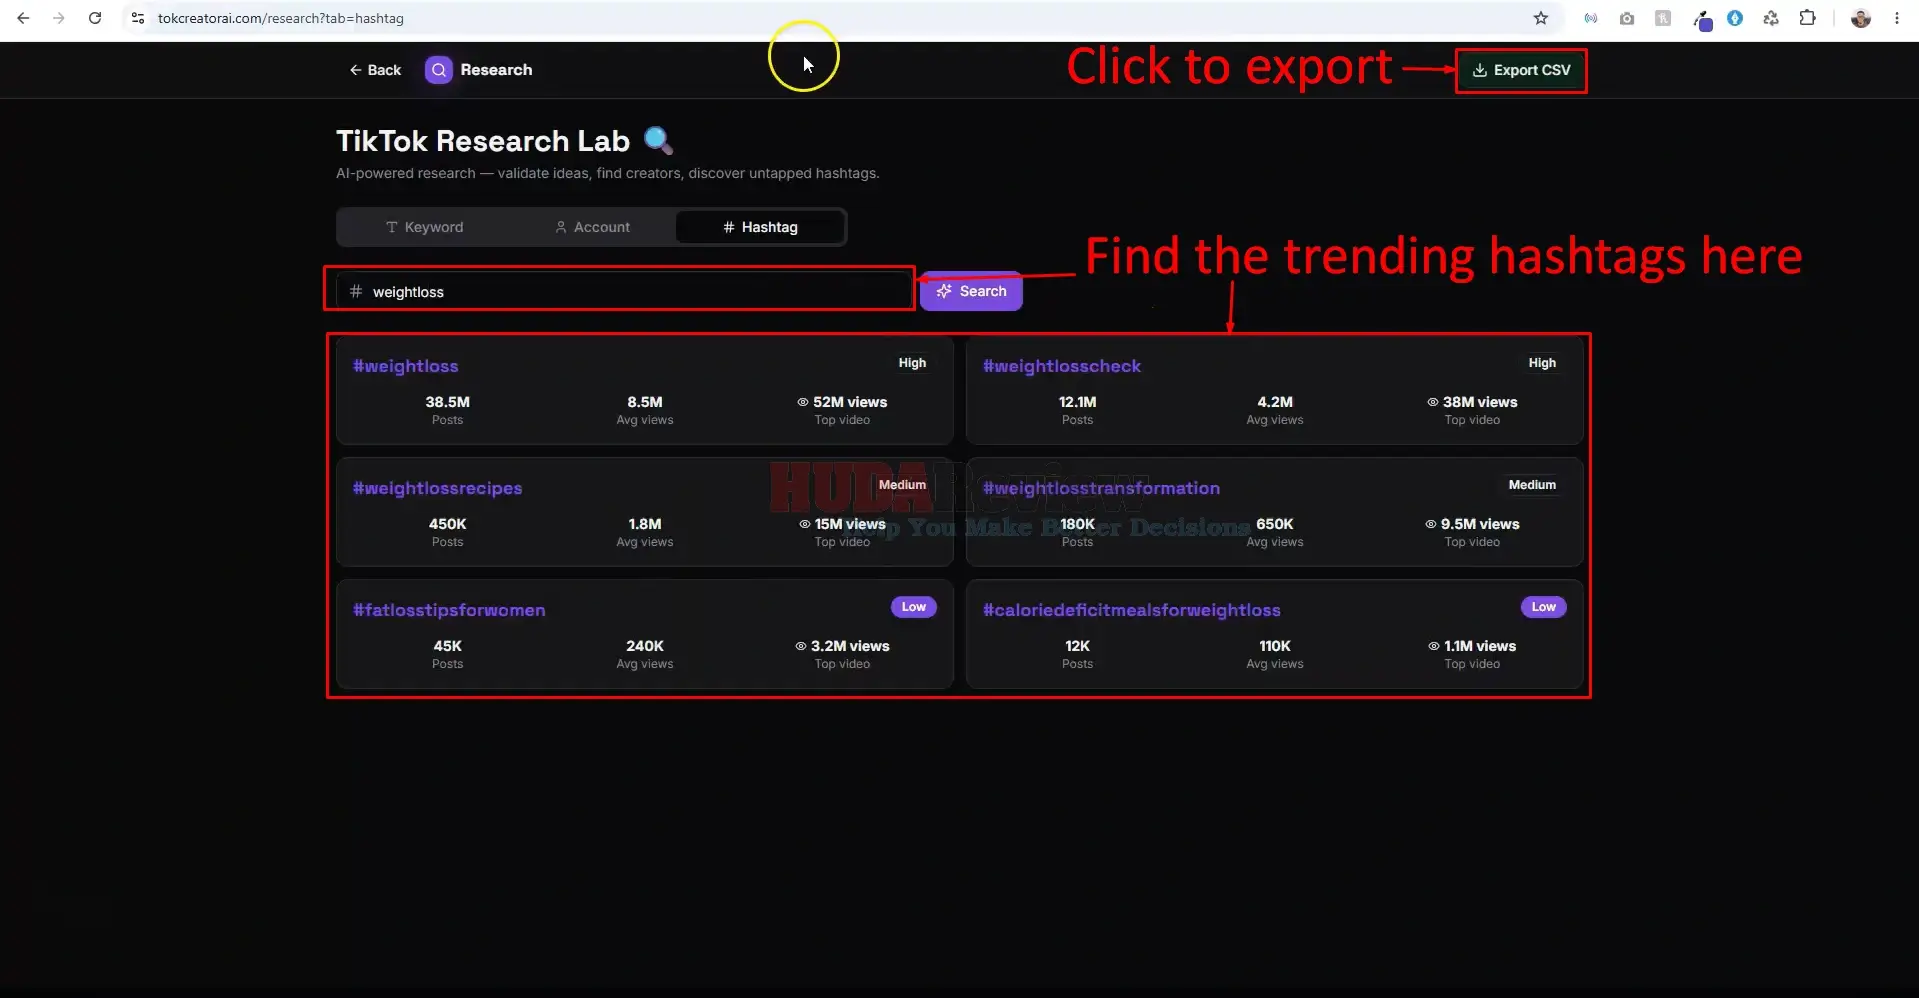Export results with Export CSV button

click(x=1521, y=70)
